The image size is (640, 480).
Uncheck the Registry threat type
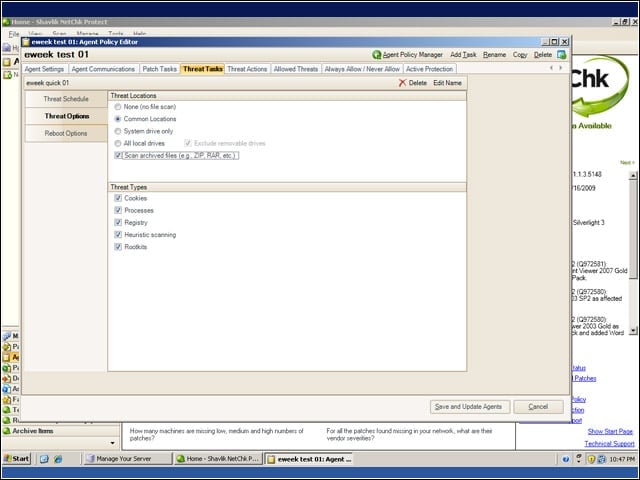coord(118,222)
